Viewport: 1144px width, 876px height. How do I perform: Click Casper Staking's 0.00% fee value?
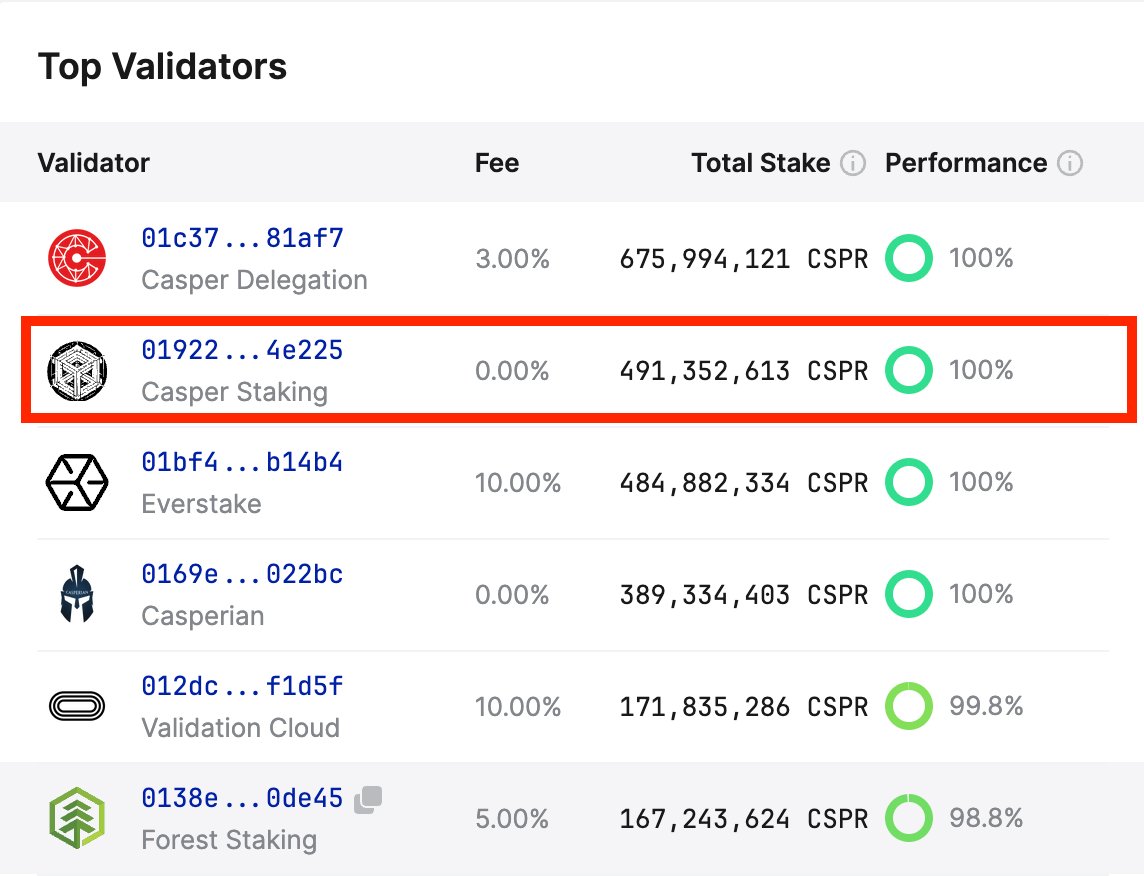(512, 371)
